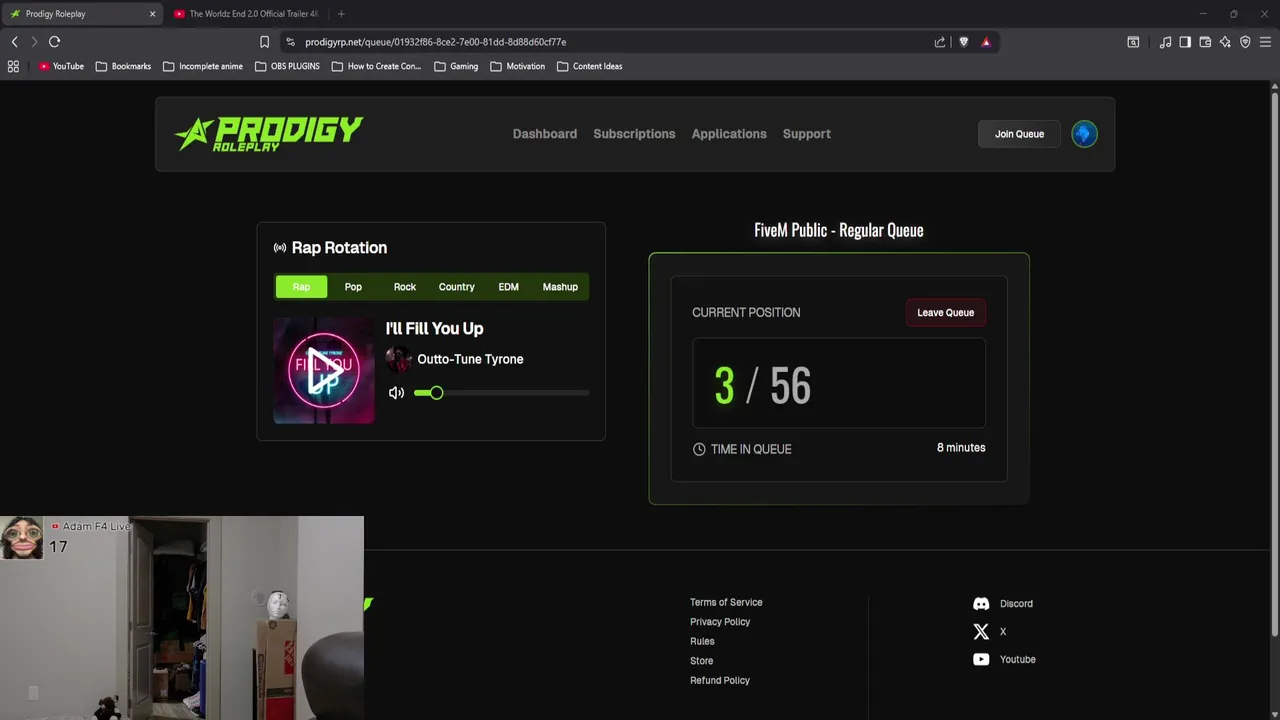Image resolution: width=1280 pixels, height=720 pixels.
Task: Expand the OBS PLUGINS bookmark folder
Action: 287,66
